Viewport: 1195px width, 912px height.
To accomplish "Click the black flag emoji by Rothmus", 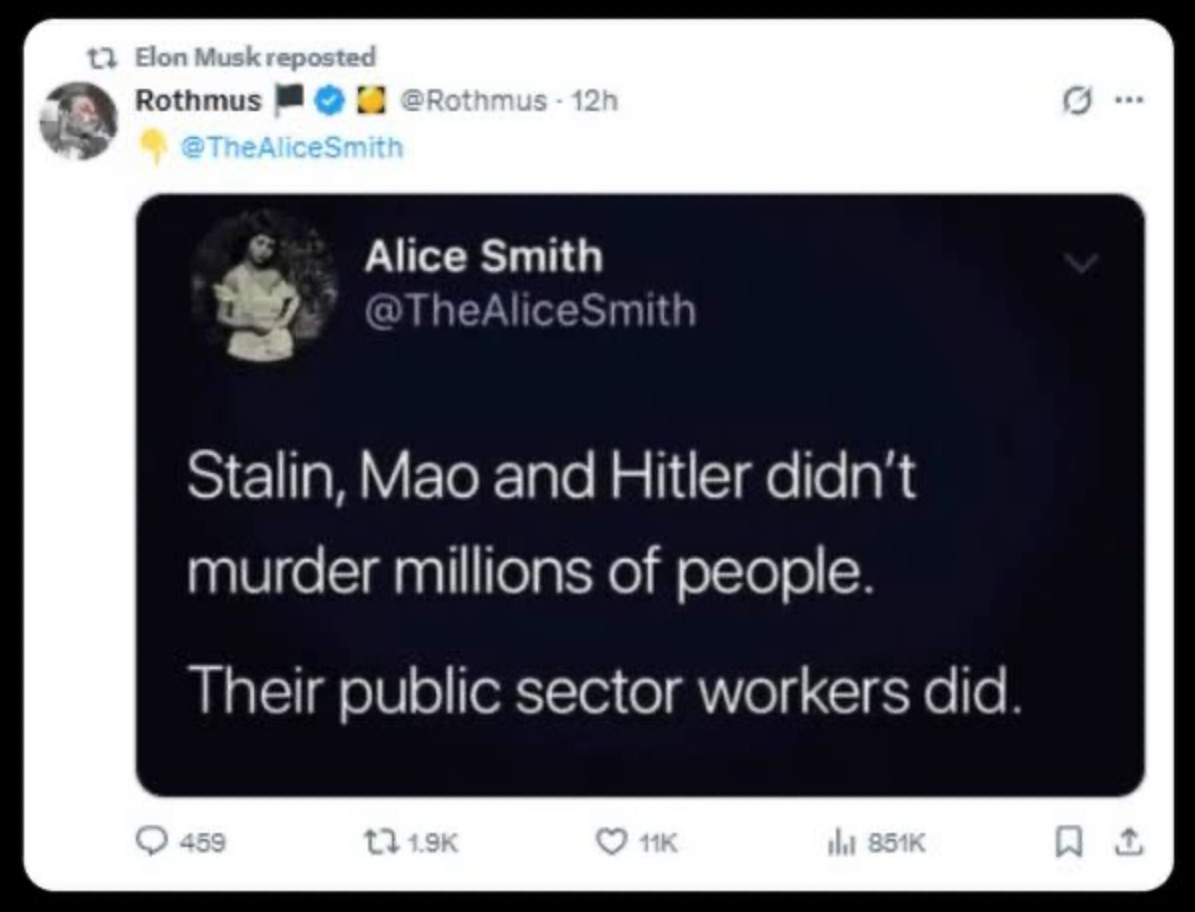I will click(289, 100).
